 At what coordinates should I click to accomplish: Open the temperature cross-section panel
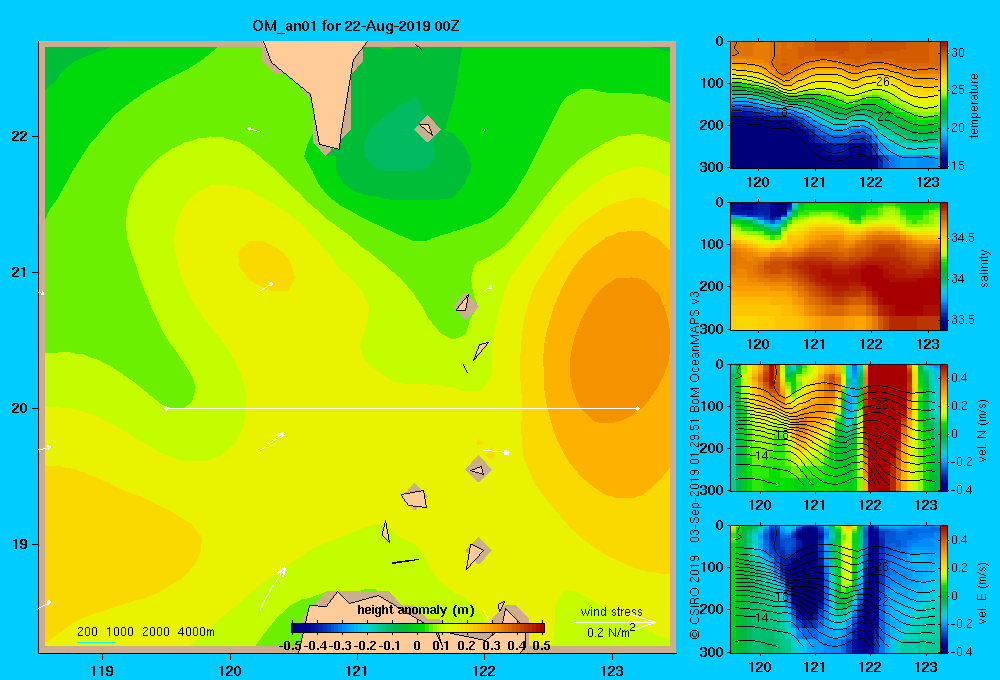835,105
